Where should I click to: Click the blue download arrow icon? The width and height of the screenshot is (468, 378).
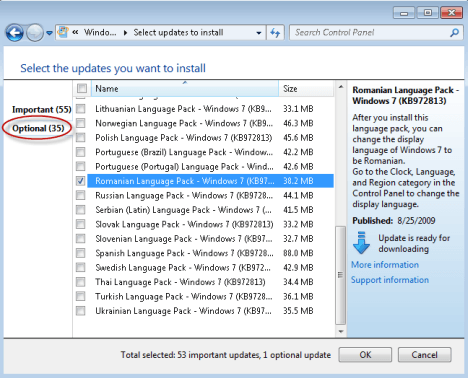pyautogui.click(x=361, y=243)
